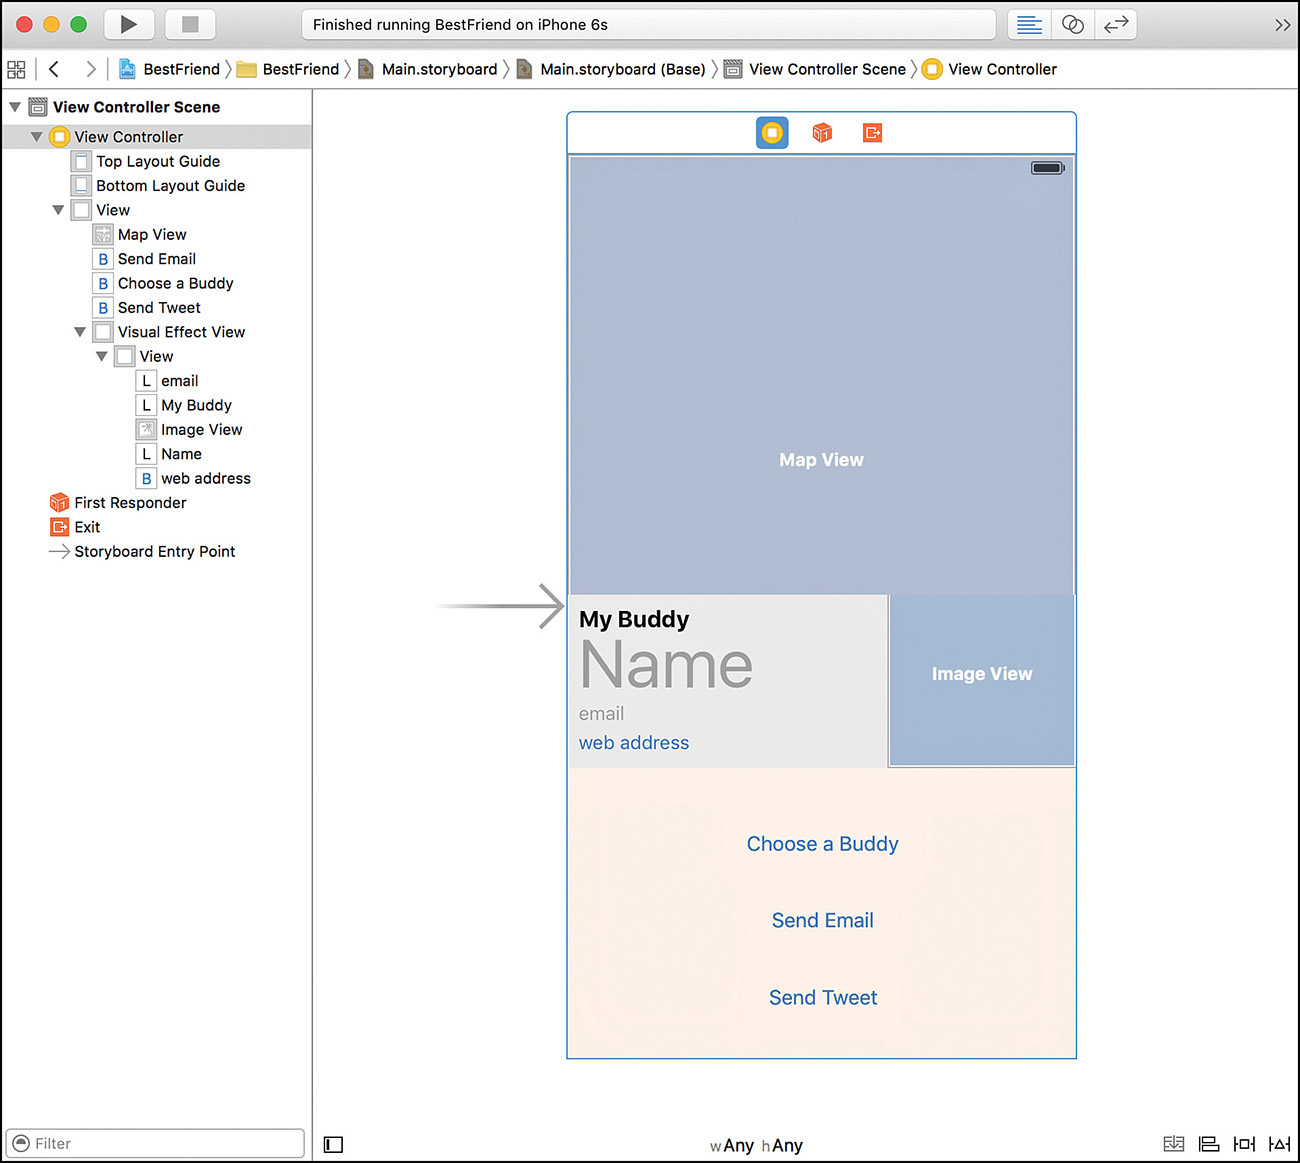Collapse View Controller outline triangle
This screenshot has height=1163, width=1300.
click(x=37, y=137)
